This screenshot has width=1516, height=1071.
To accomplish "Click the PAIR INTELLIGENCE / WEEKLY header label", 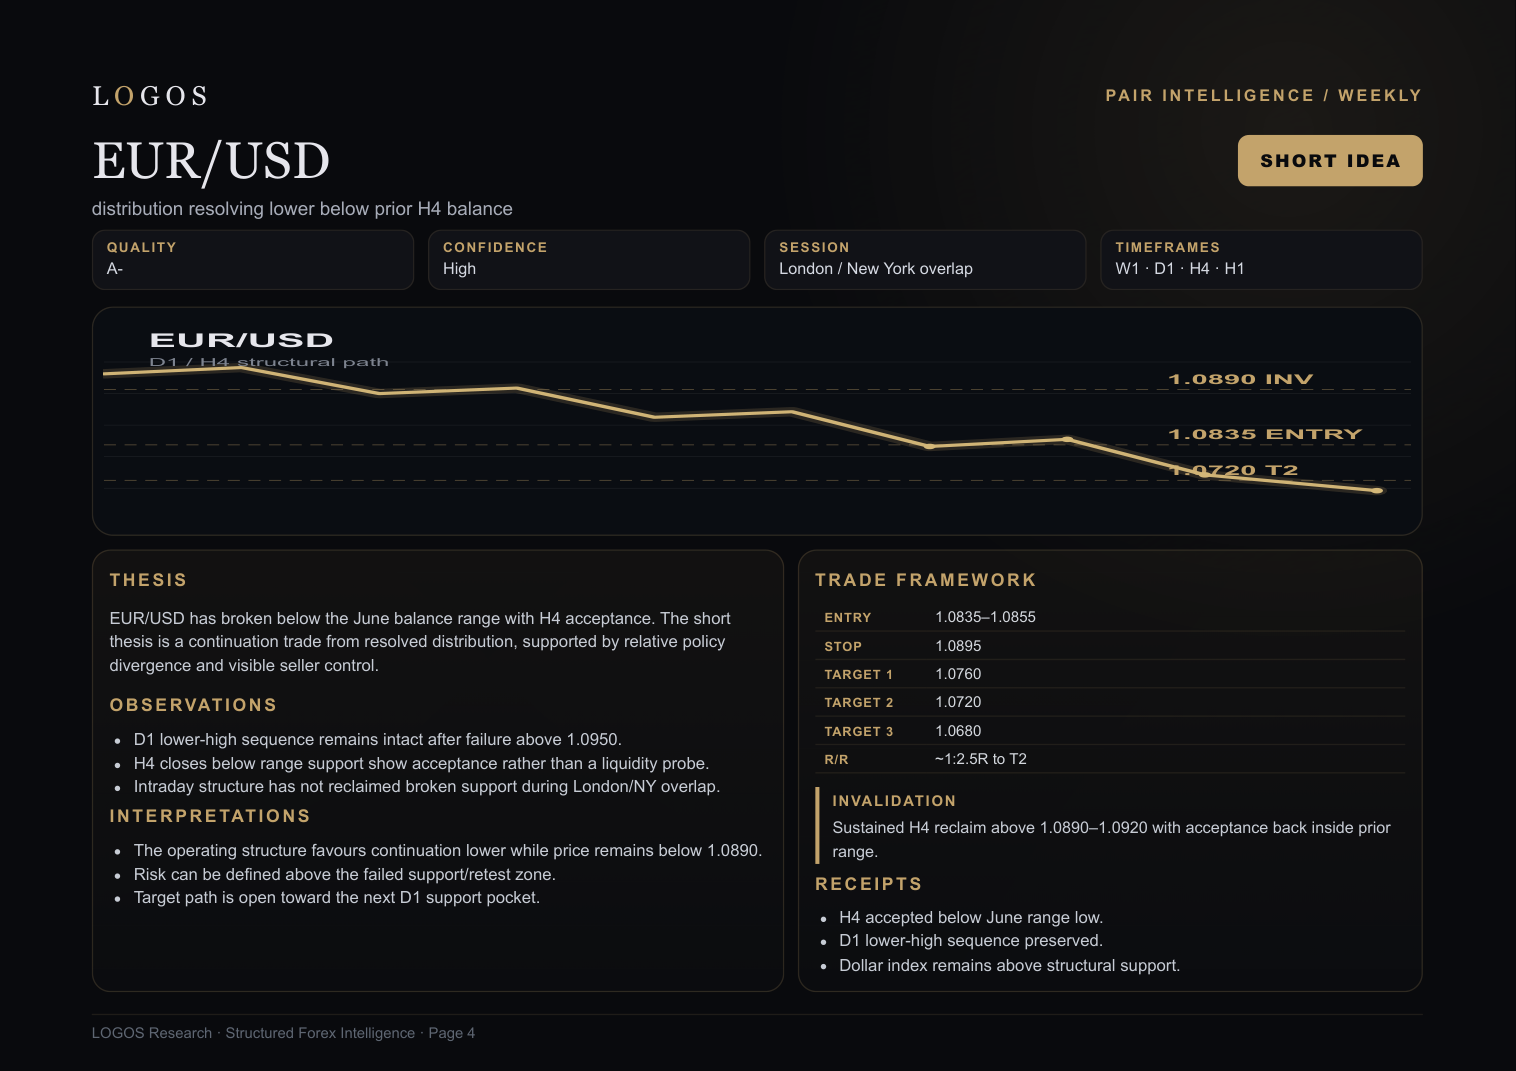I will pyautogui.click(x=1263, y=95).
